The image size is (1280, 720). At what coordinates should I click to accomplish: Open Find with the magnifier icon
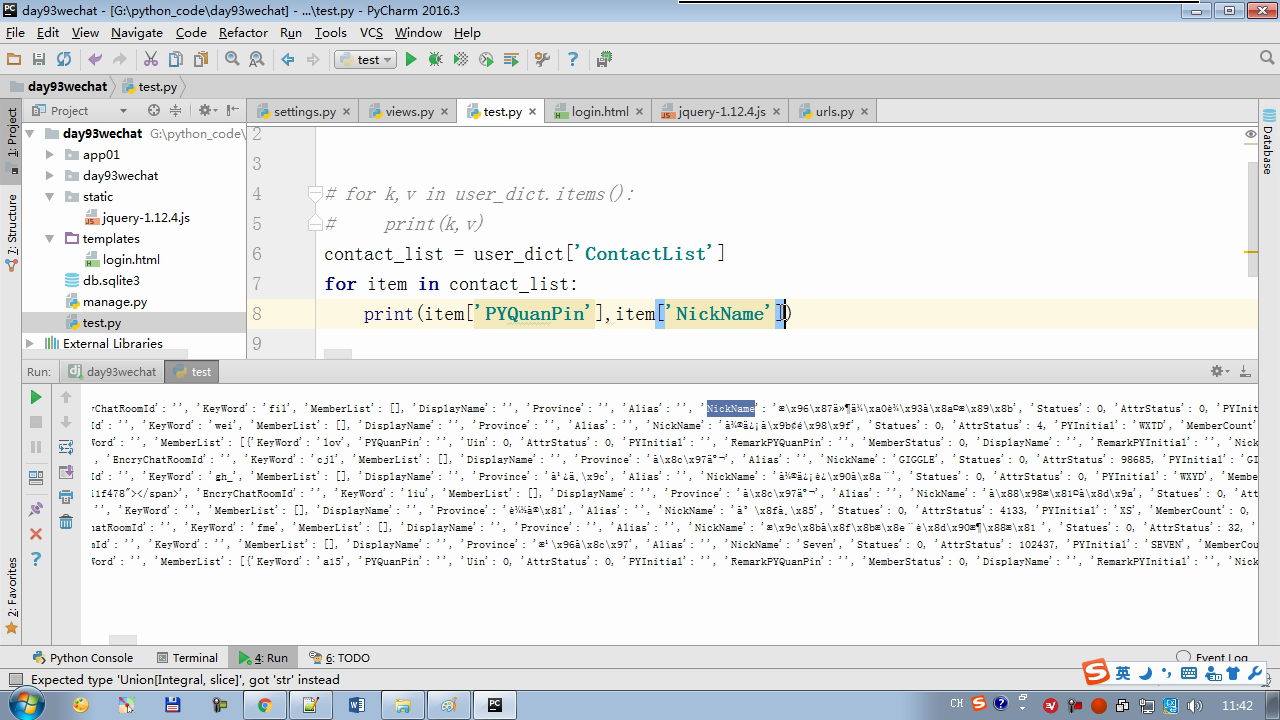(232, 60)
